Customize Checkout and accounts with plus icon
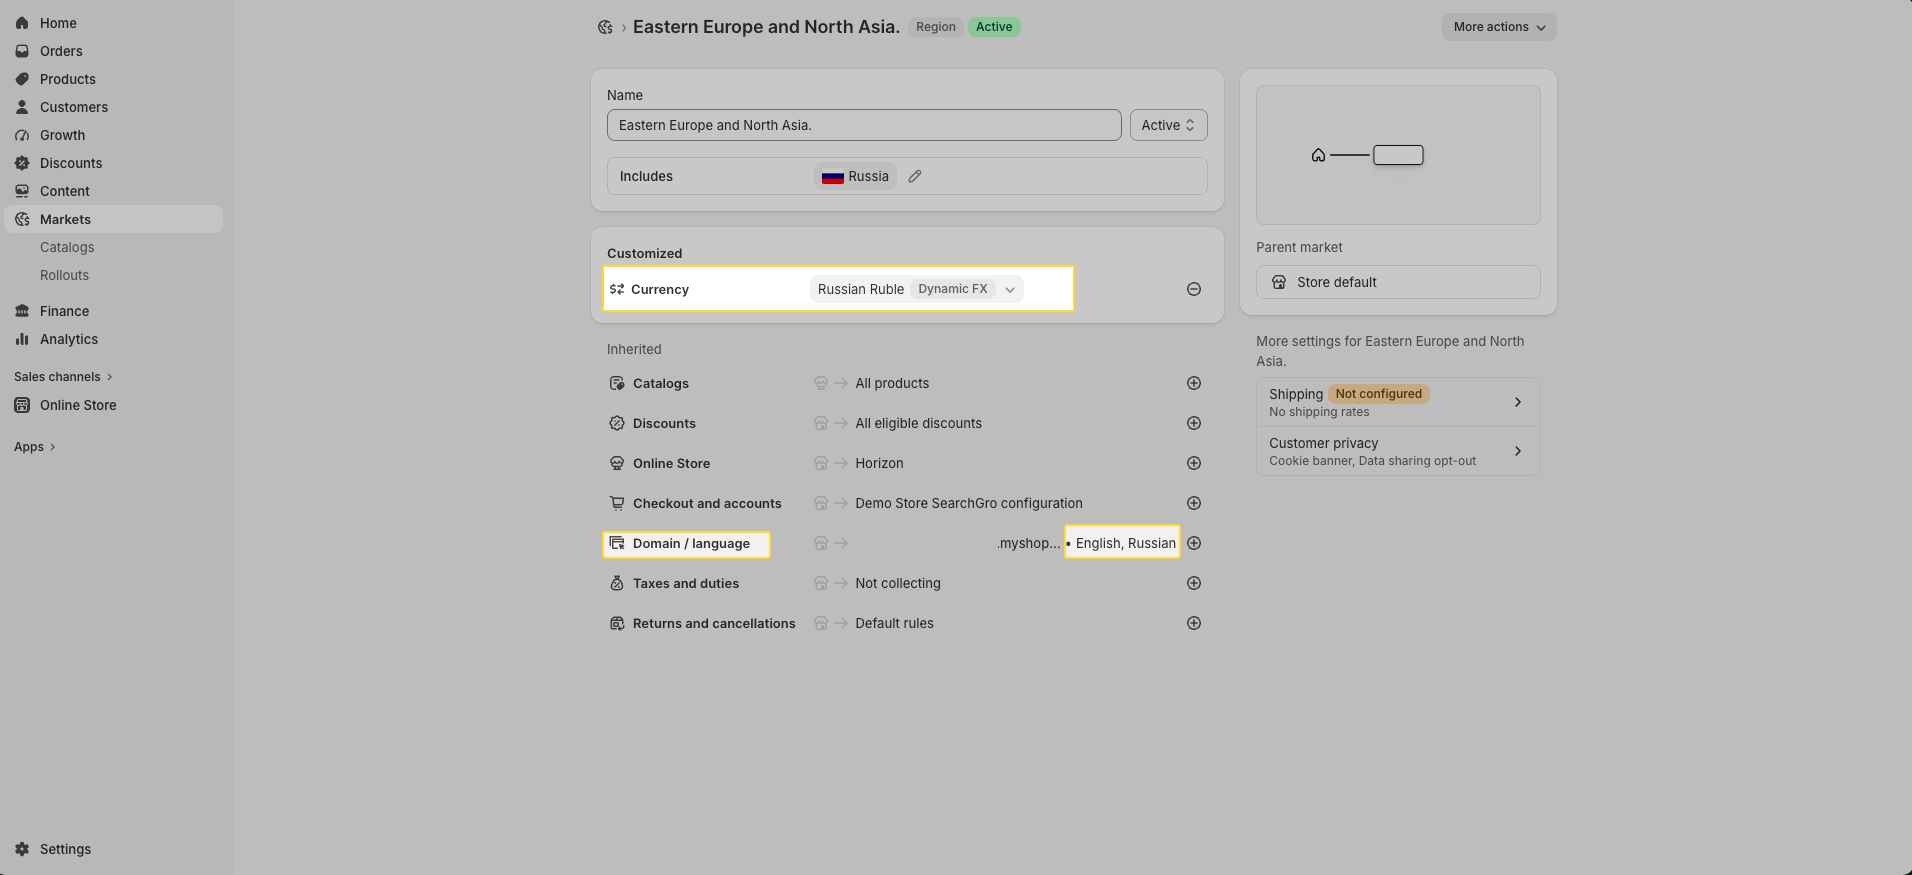The height and width of the screenshot is (875, 1912). pos(1194,503)
